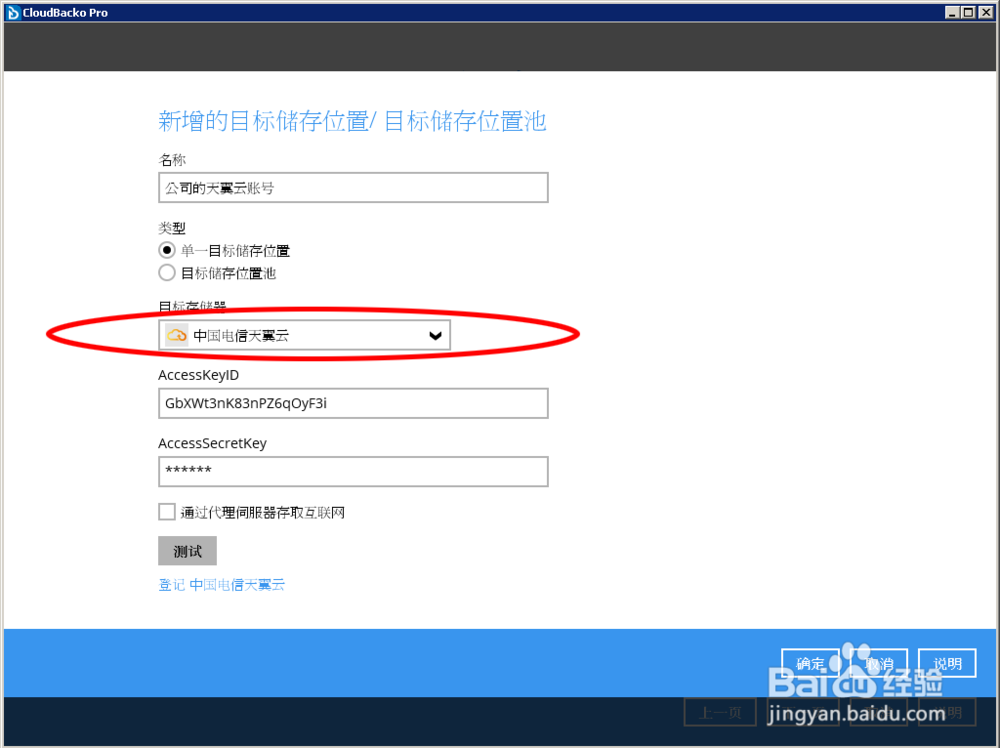The height and width of the screenshot is (748, 1000).
Task: Click the 确定 confirm button
Action: (x=810, y=663)
